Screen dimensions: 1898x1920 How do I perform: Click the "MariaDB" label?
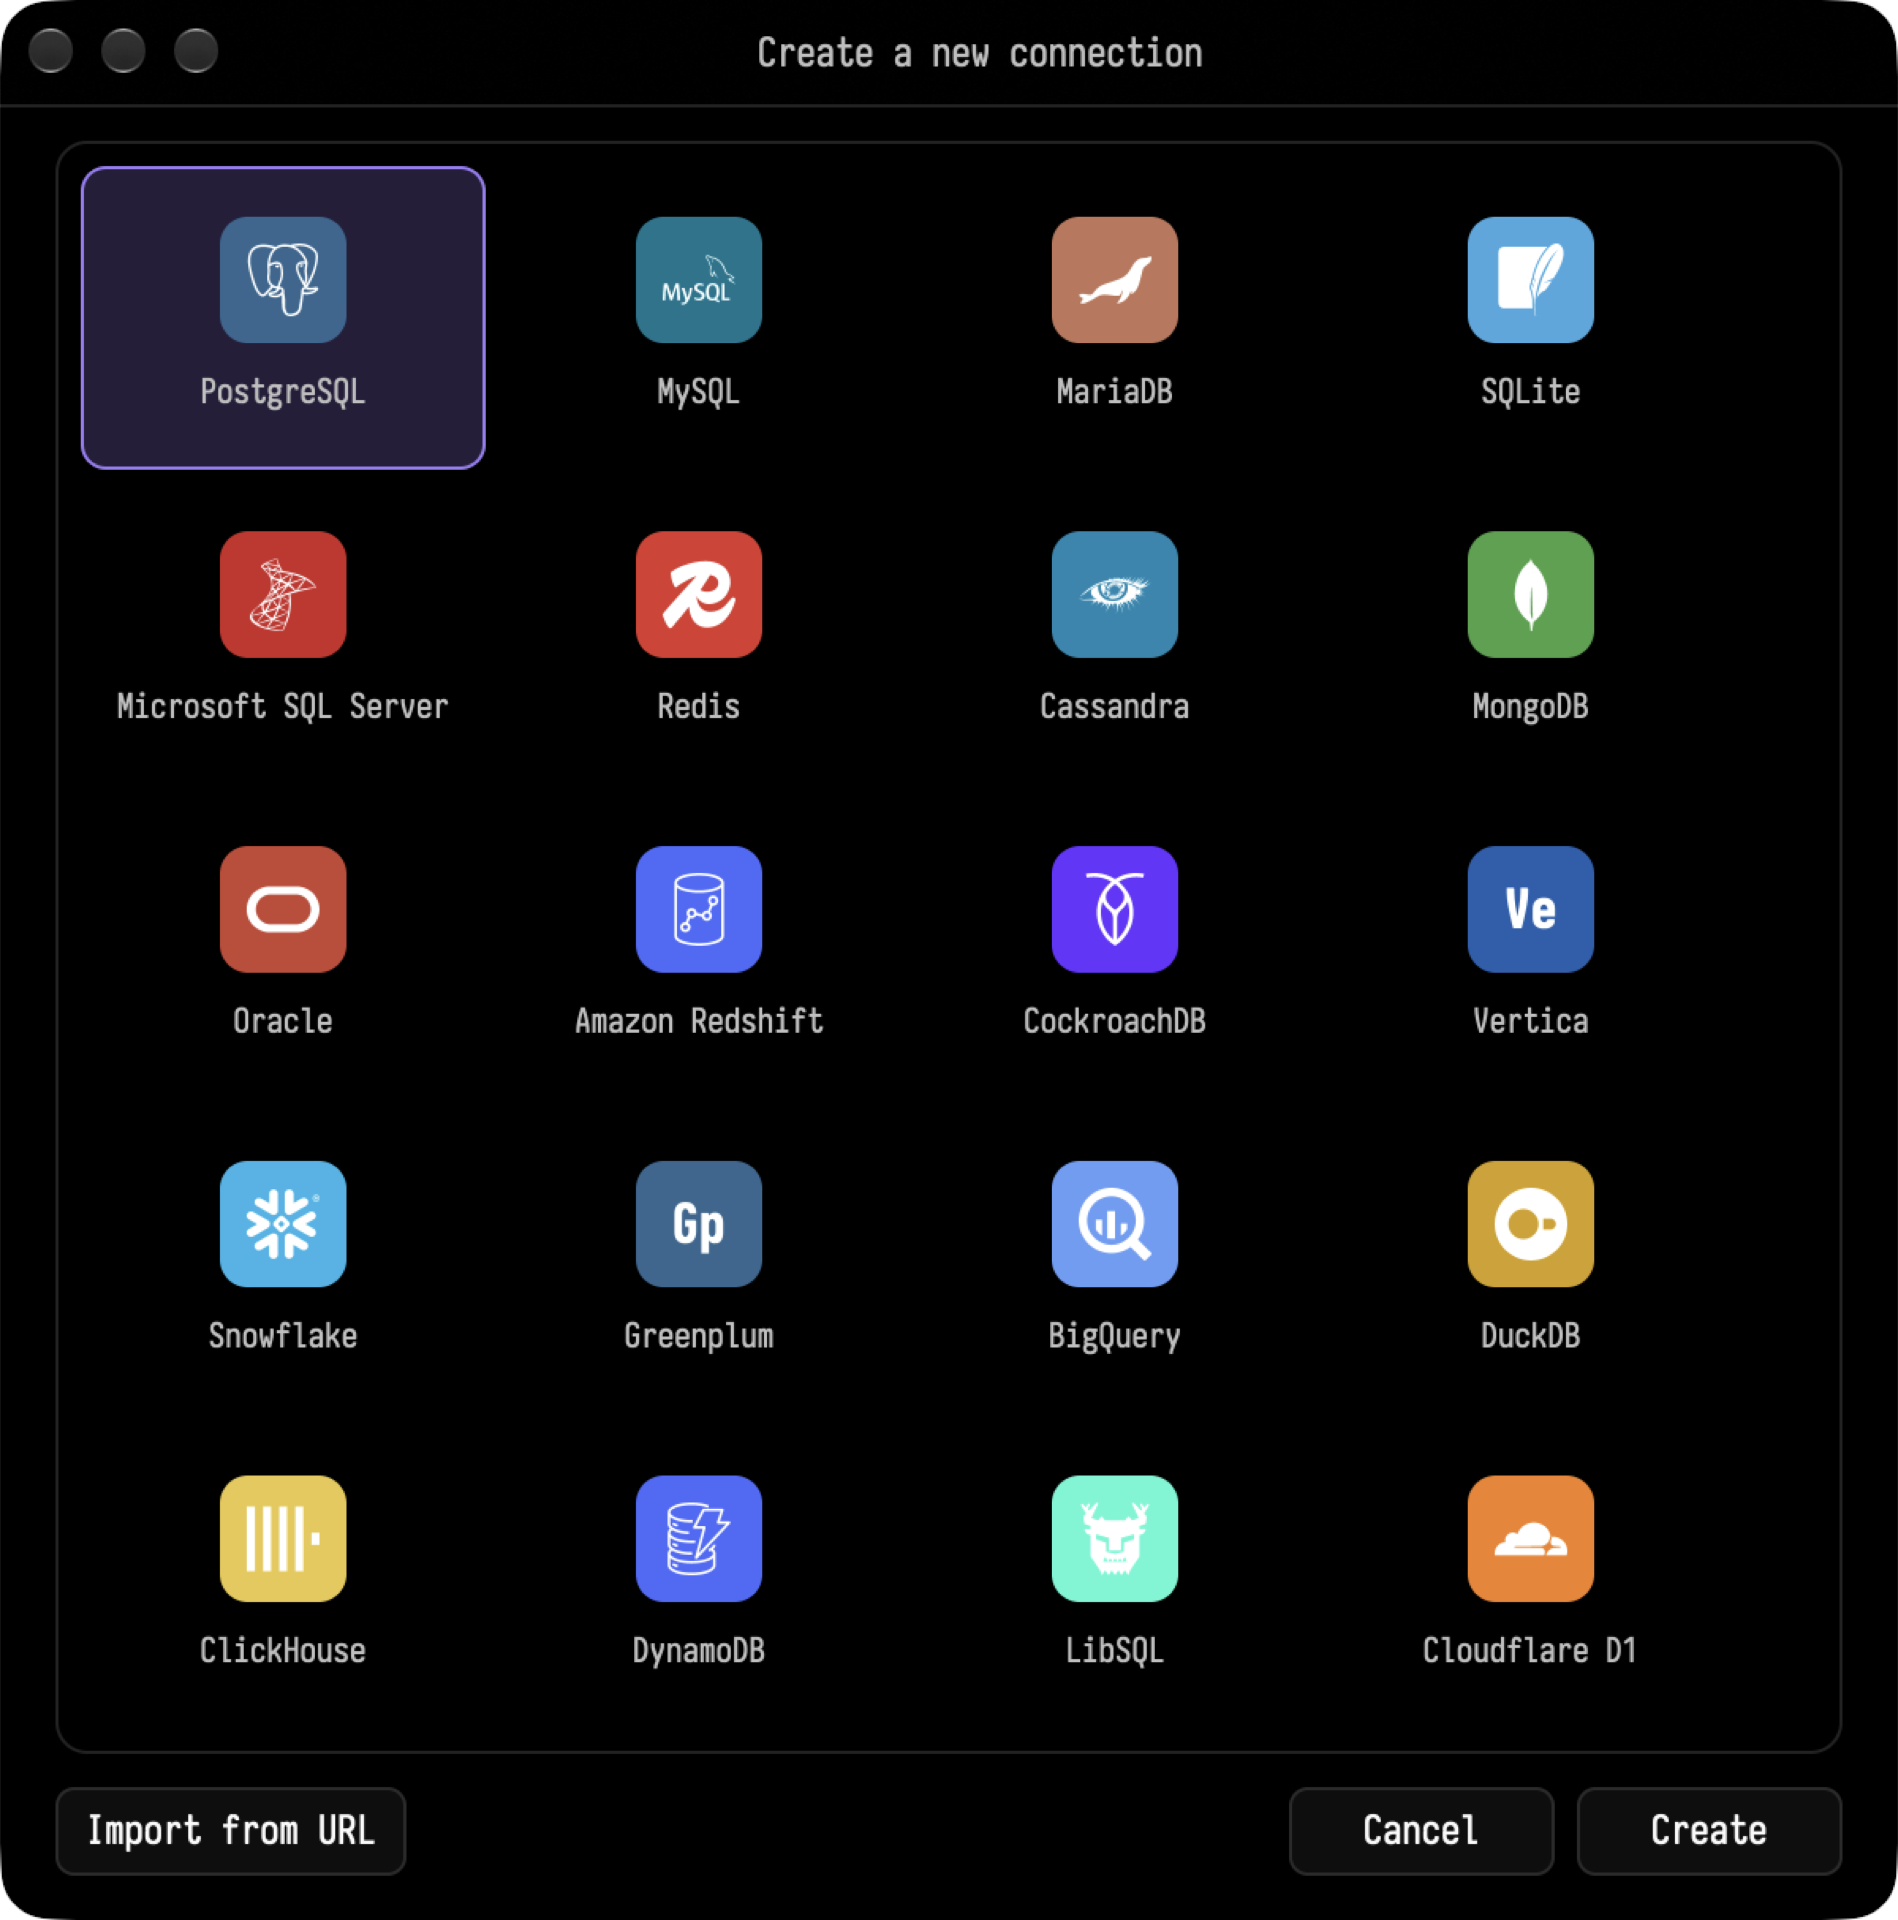[x=1115, y=392]
